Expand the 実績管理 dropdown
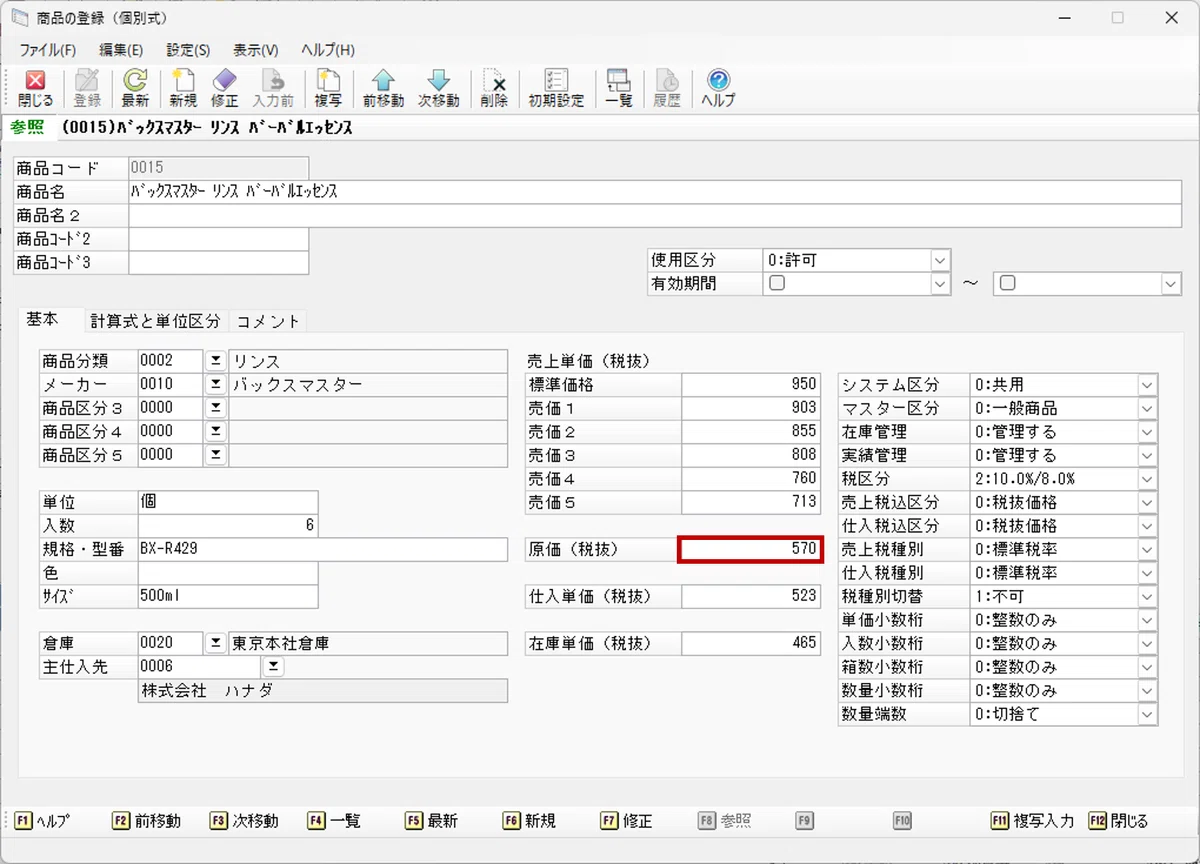This screenshot has height=864, width=1200. (1147, 456)
